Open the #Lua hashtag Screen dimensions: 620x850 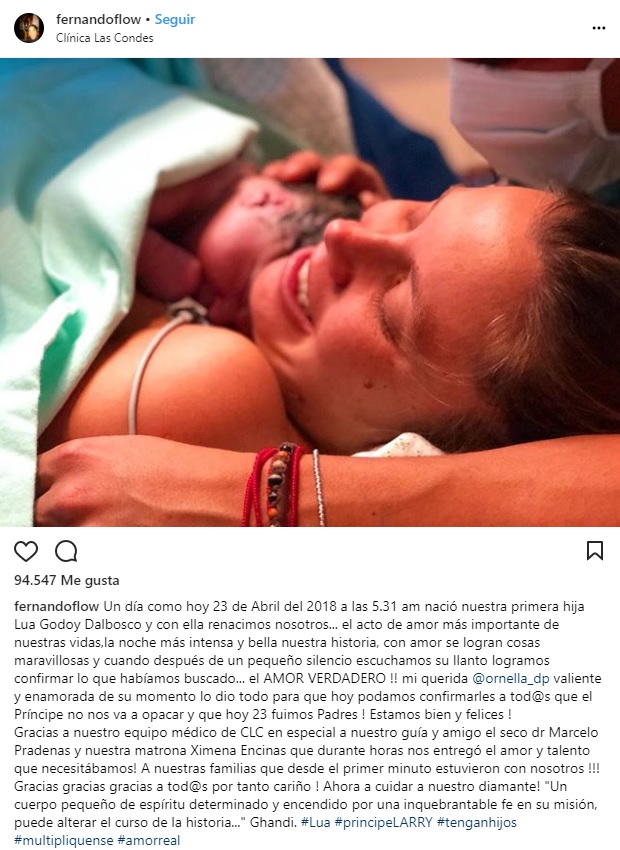tap(315, 822)
